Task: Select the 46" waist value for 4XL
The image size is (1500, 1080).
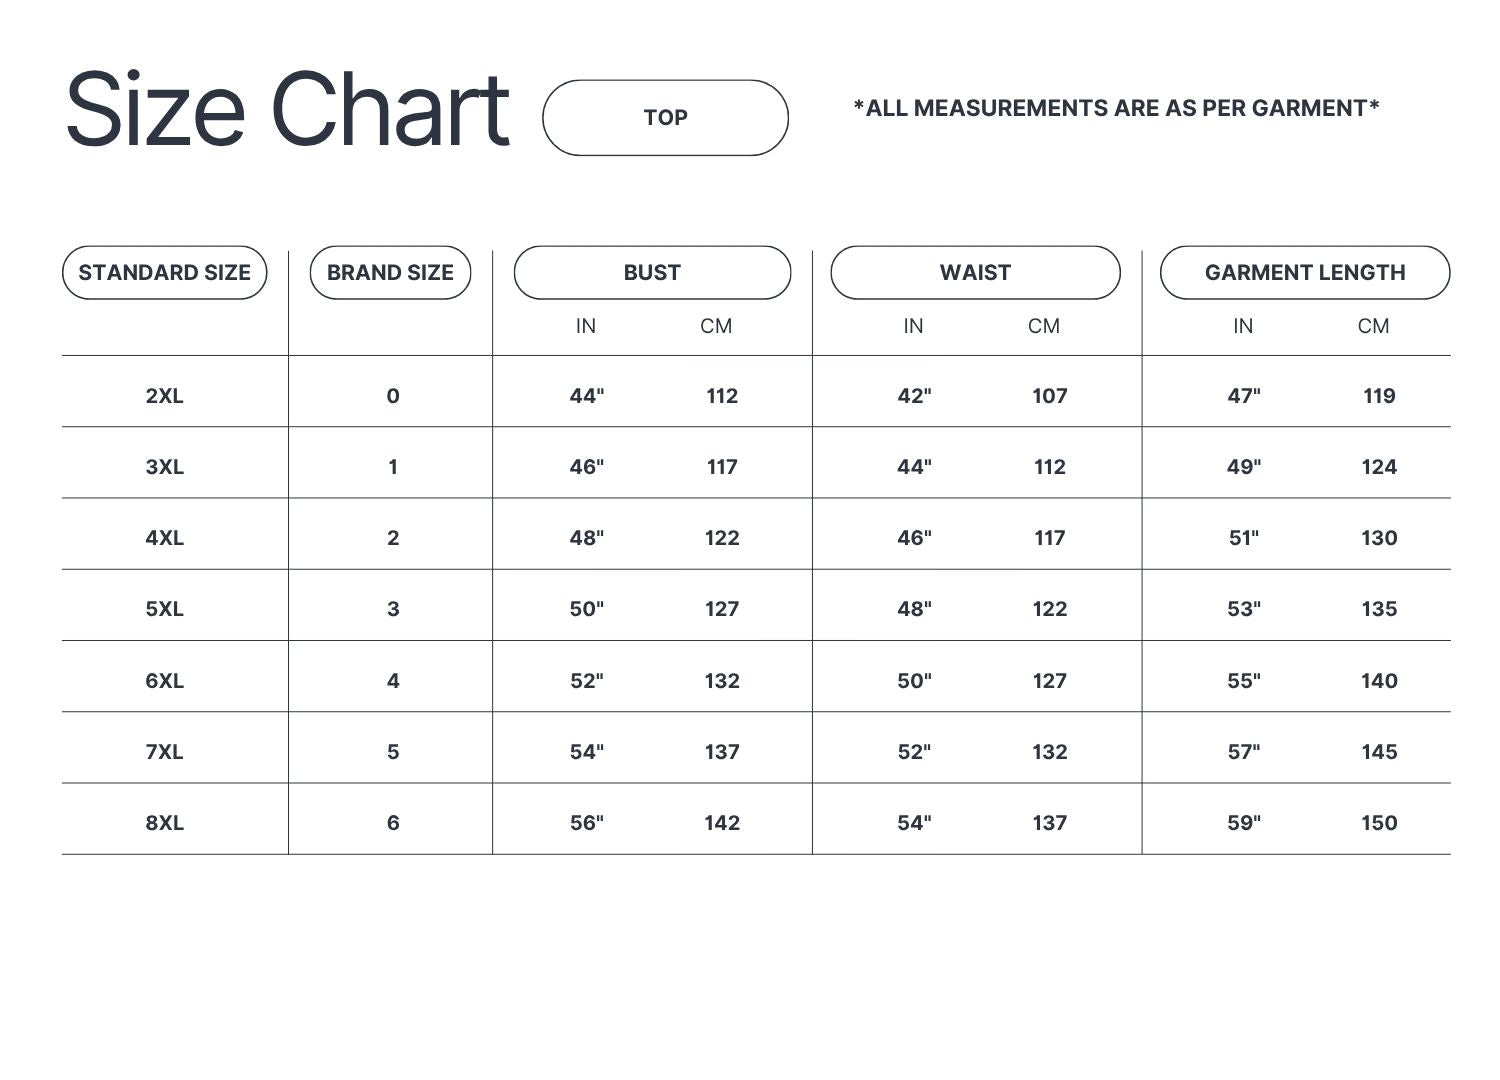Action: pos(914,538)
